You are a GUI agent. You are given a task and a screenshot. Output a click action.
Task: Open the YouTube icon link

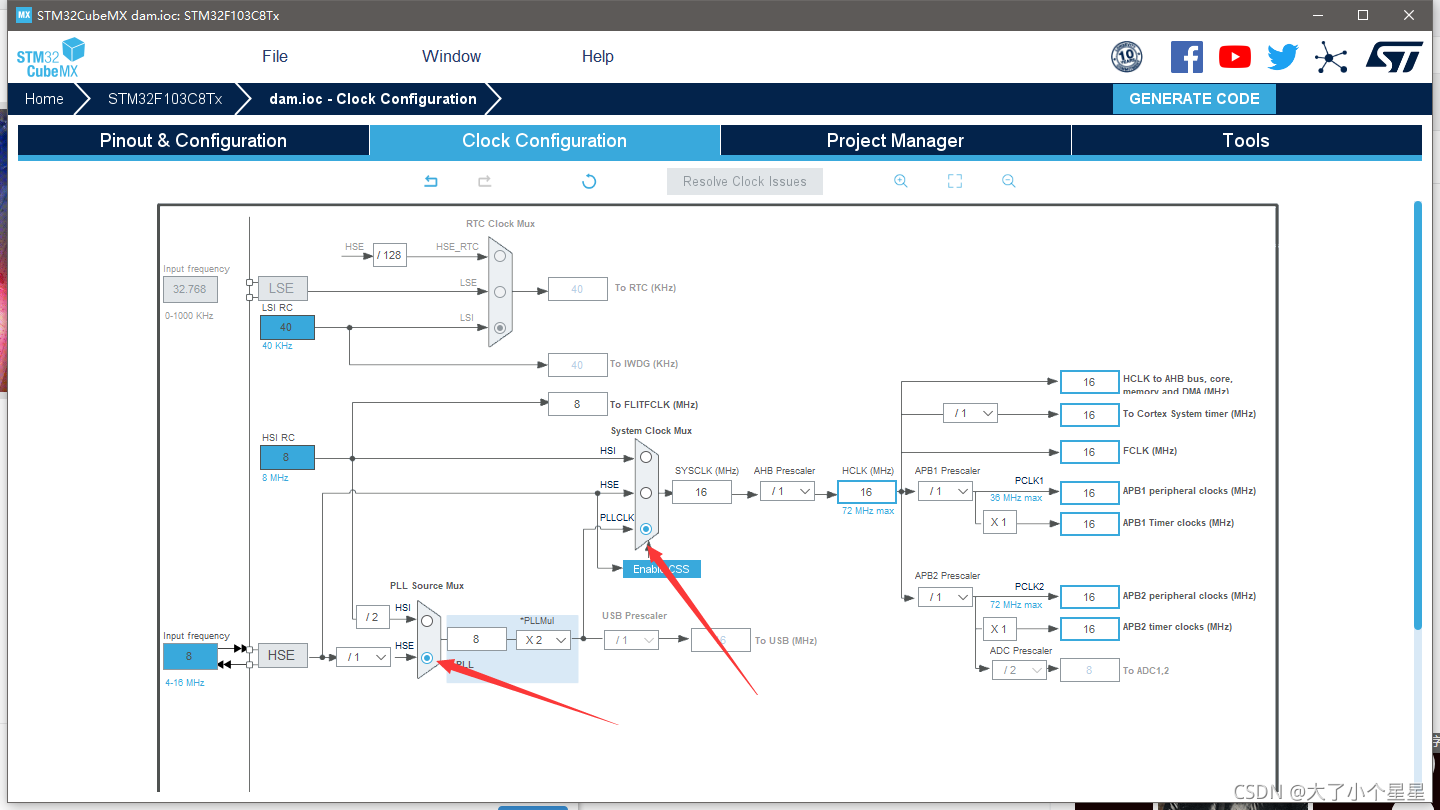pyautogui.click(x=1235, y=57)
